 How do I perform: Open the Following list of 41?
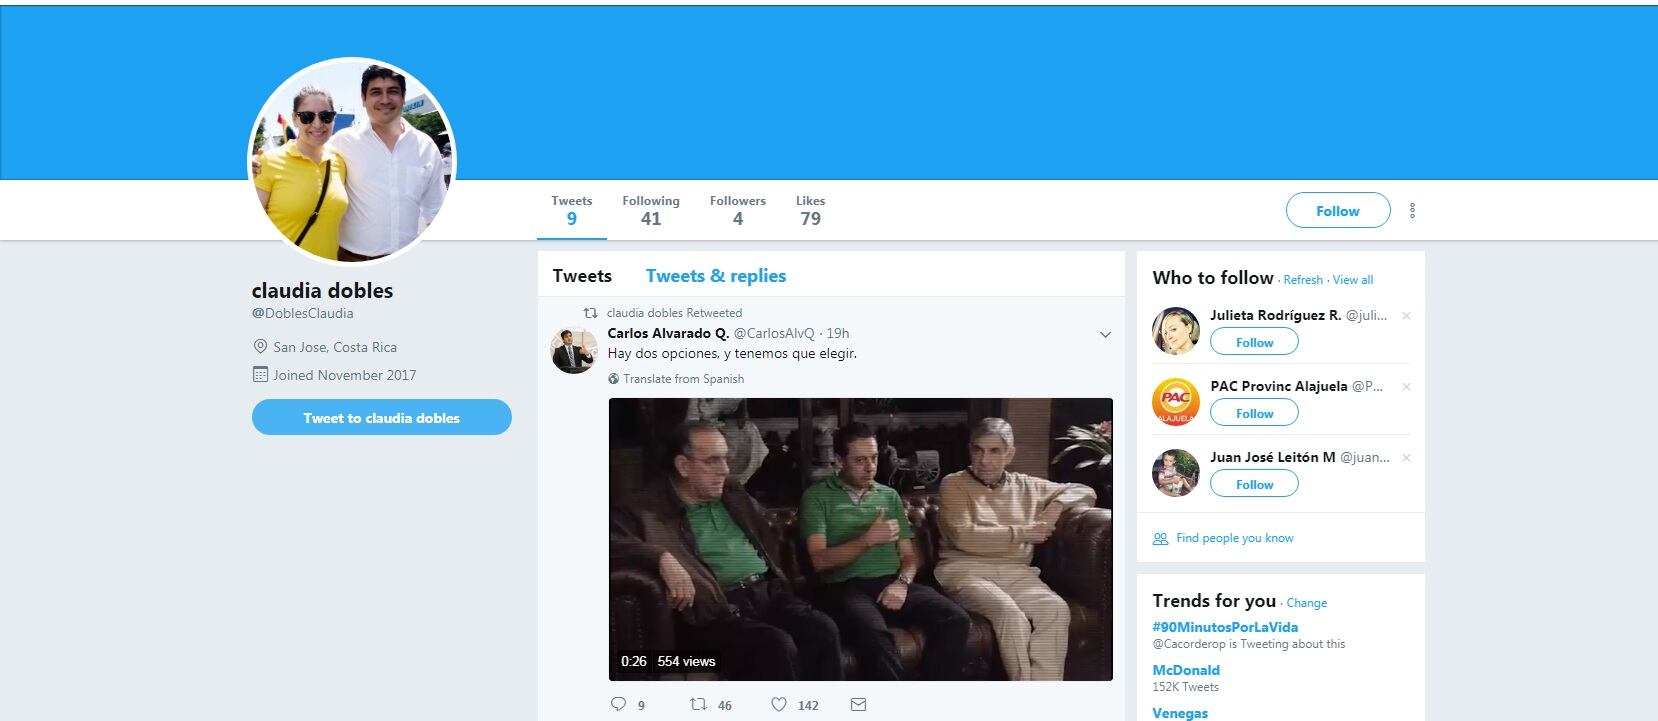pyautogui.click(x=650, y=210)
